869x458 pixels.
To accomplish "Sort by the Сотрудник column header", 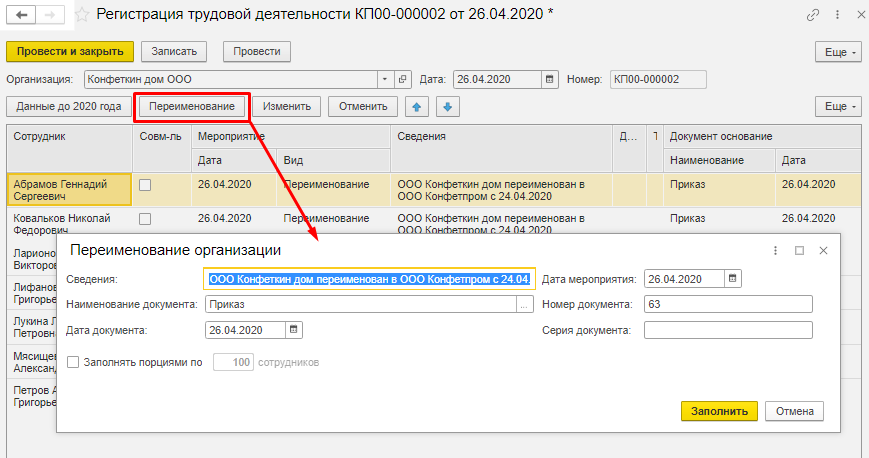I will coord(70,148).
